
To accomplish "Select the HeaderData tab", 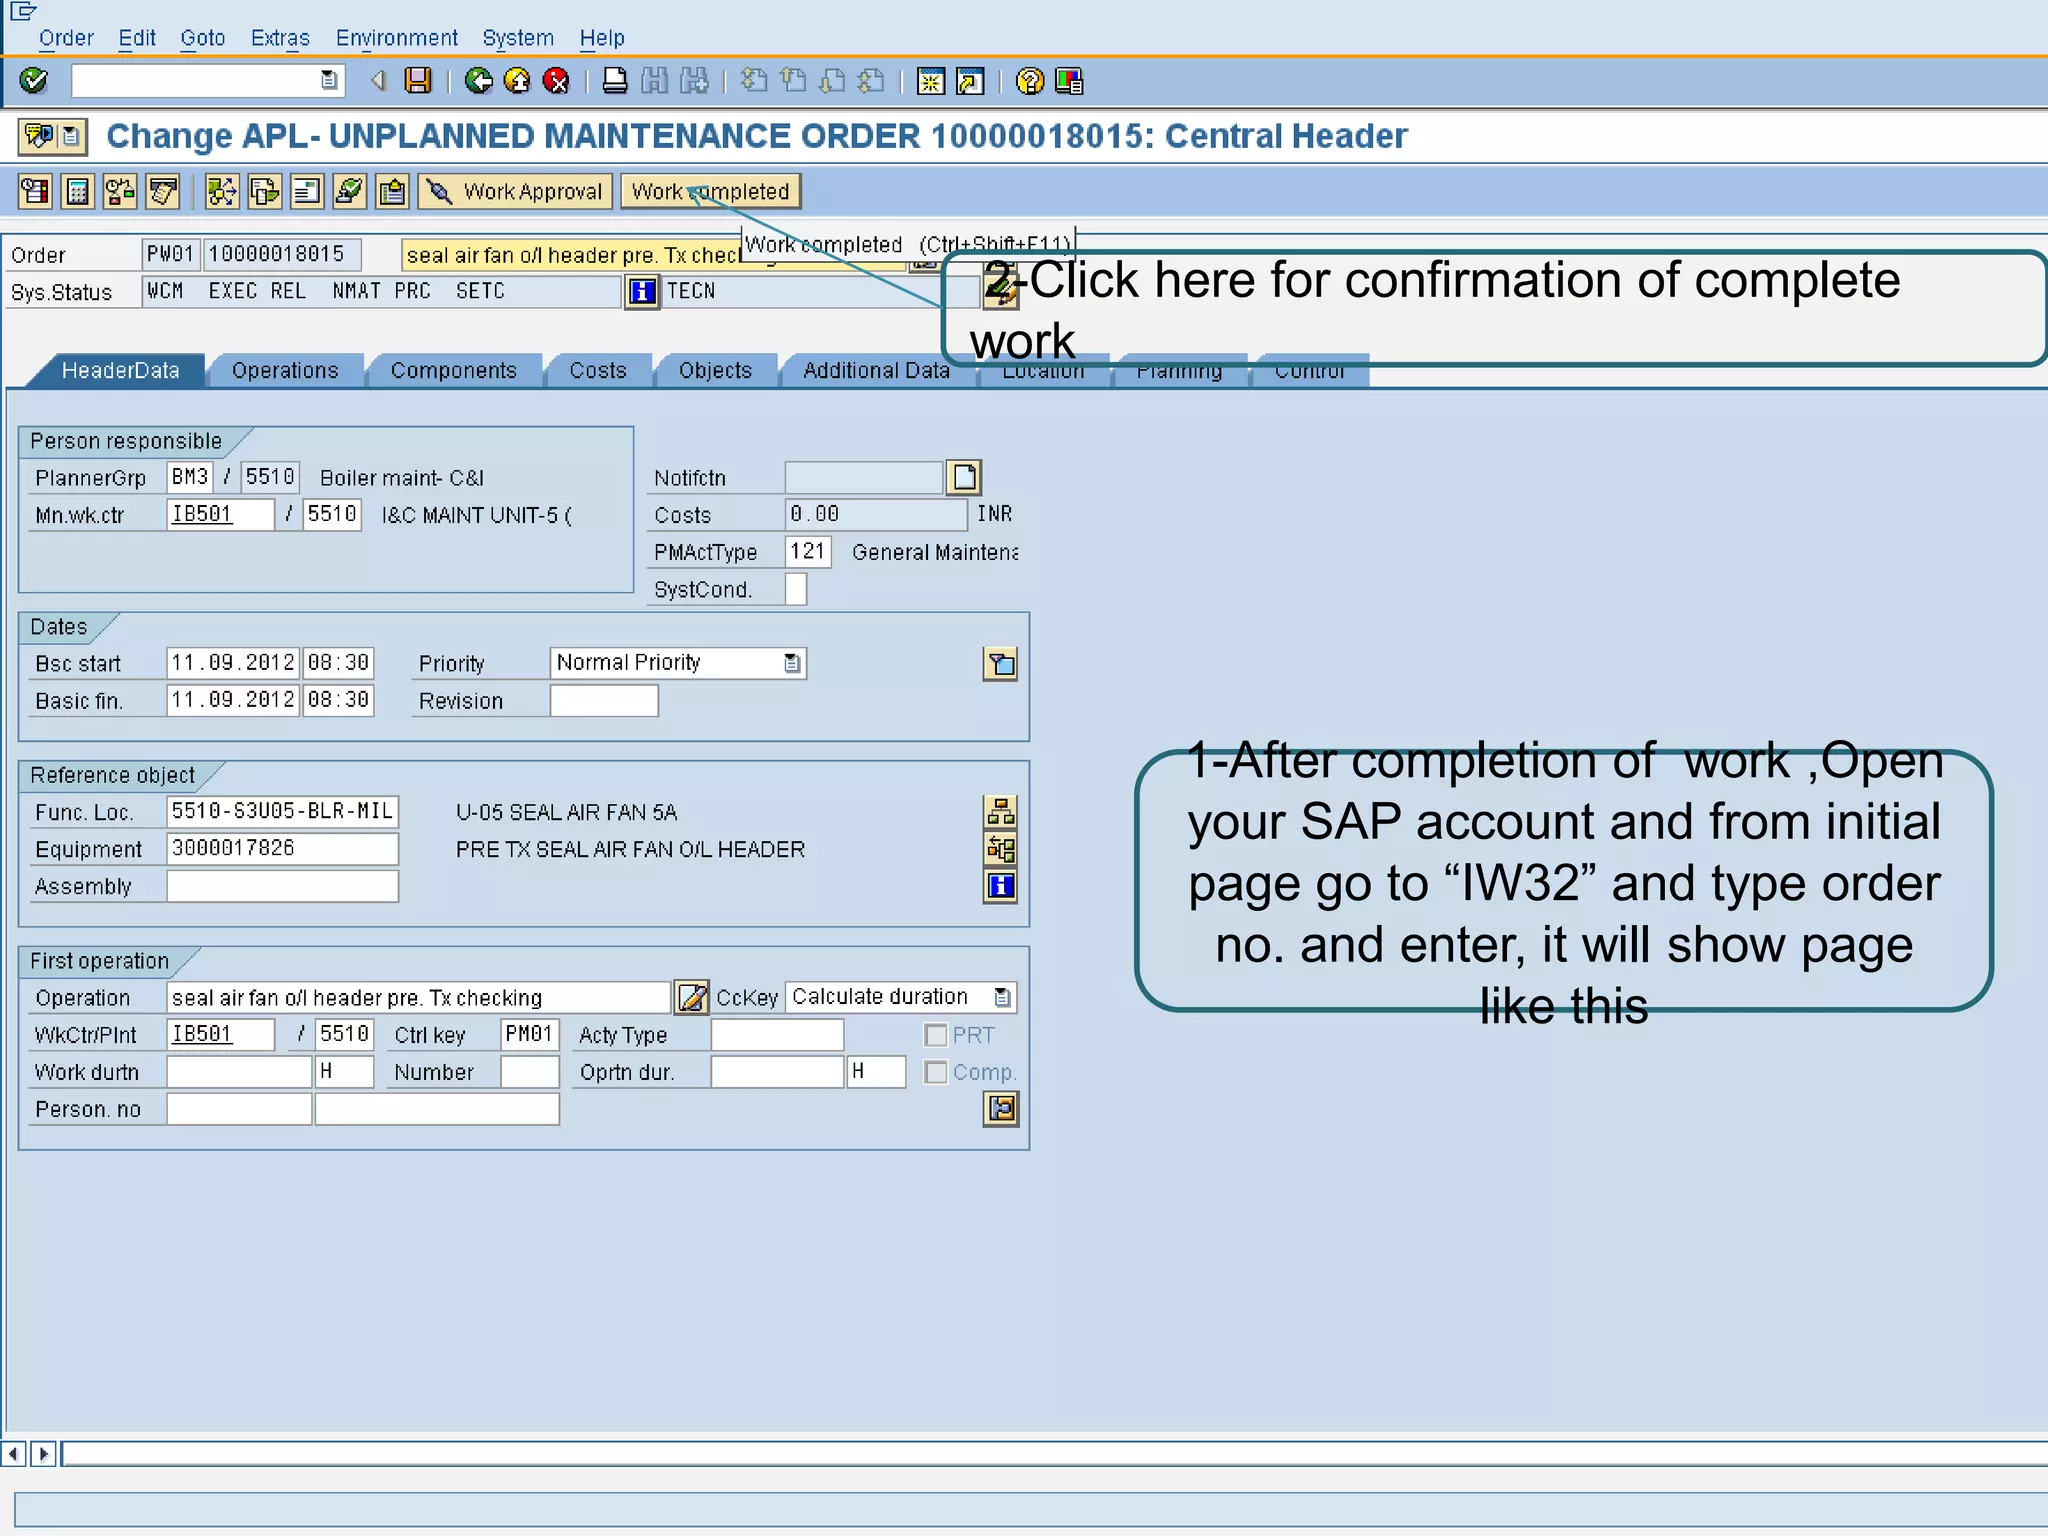I will tap(120, 371).
